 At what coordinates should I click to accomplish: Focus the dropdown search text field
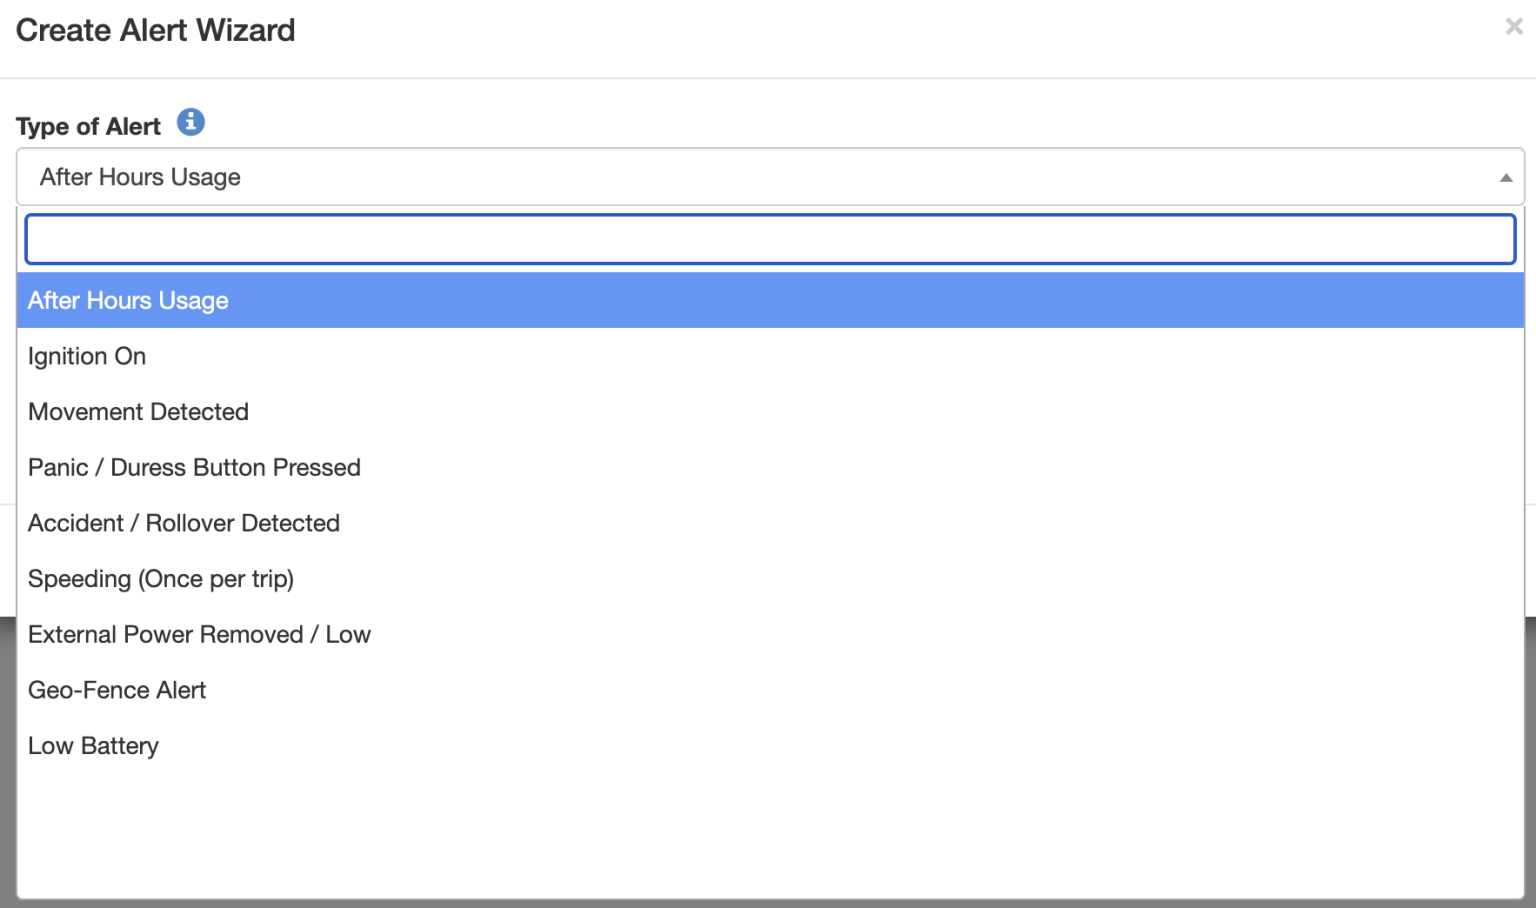pos(770,240)
